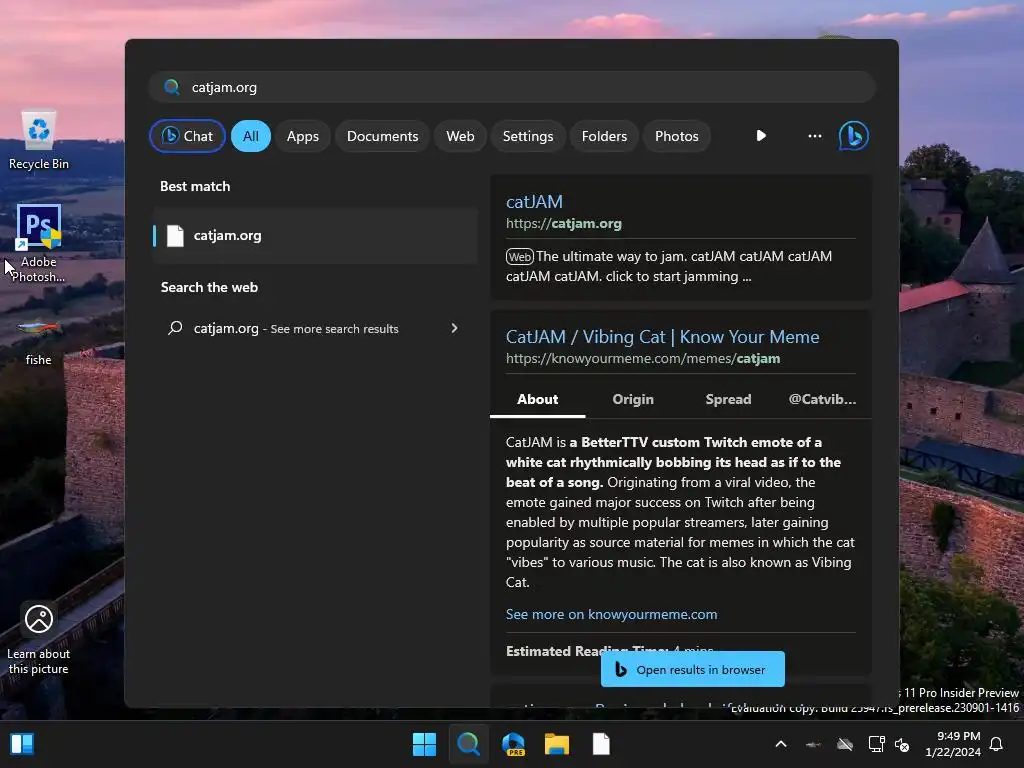Launch Microsoft Edge PRE from the taskbar
Viewport: 1024px width, 768px height.
(x=513, y=744)
